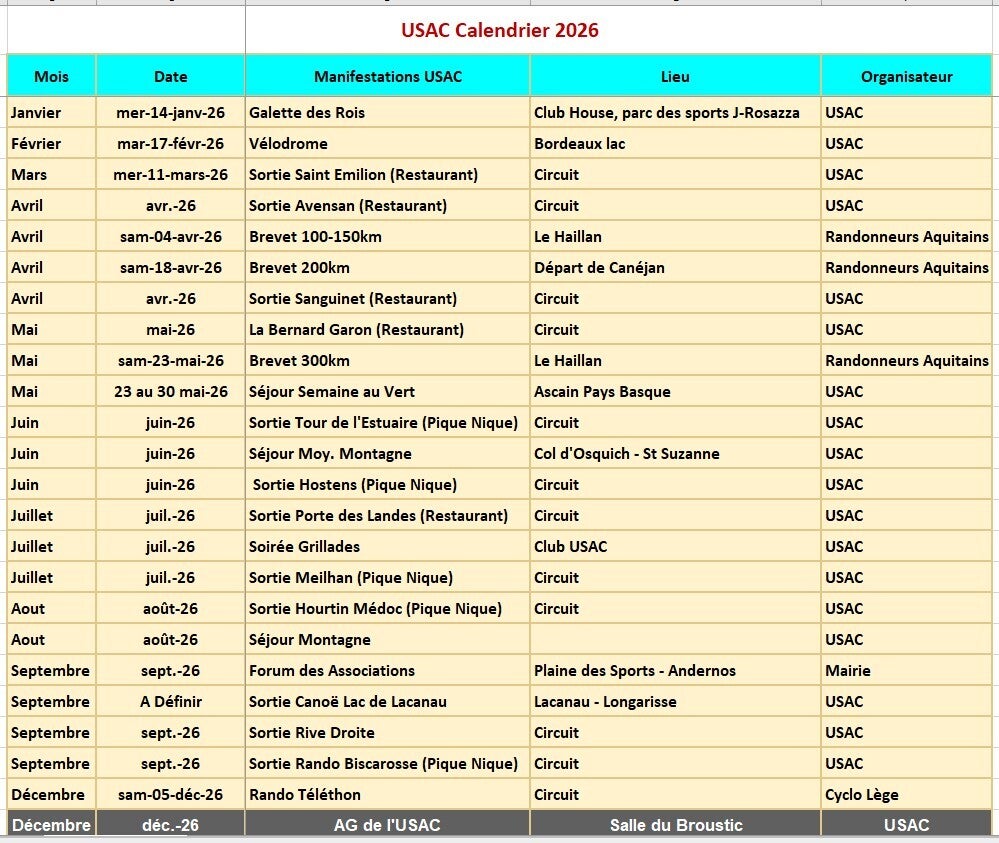Click the mar-17-févr-26 date cell
The image size is (999, 843).
point(170,143)
